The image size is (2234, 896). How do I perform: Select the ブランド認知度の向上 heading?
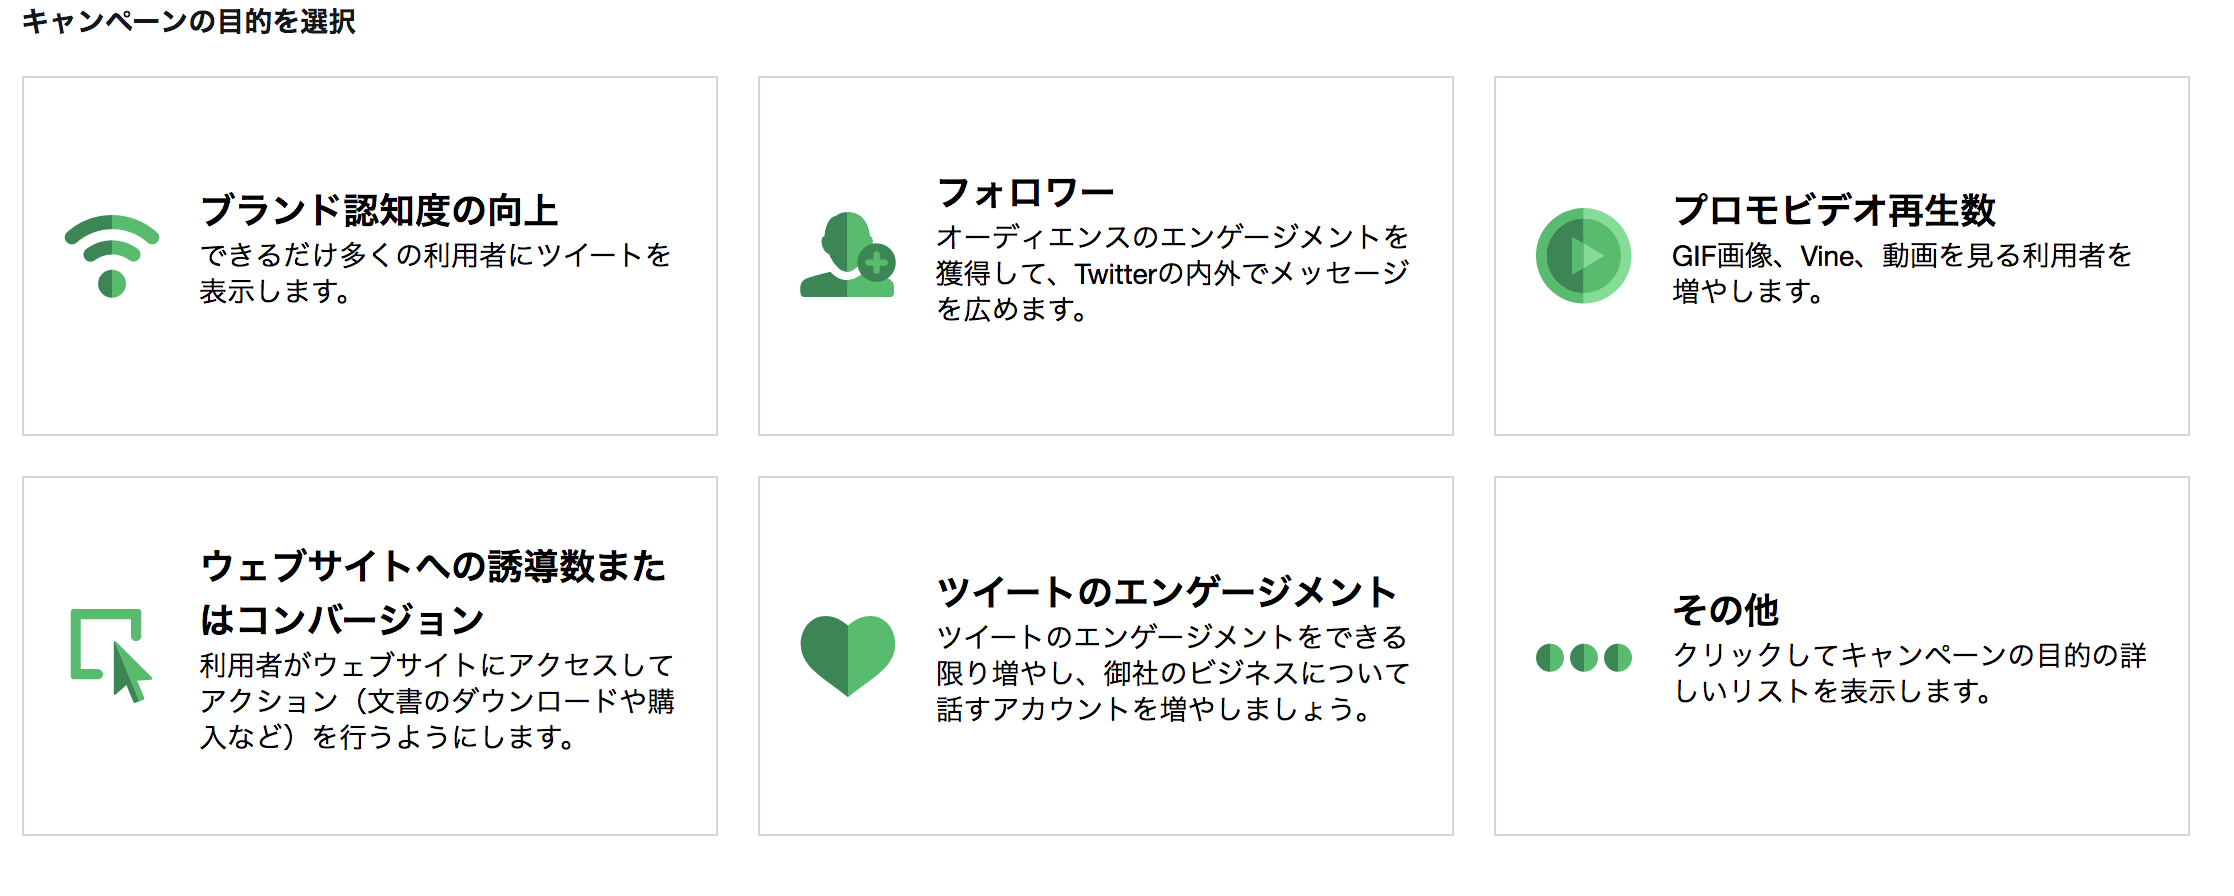(379, 211)
